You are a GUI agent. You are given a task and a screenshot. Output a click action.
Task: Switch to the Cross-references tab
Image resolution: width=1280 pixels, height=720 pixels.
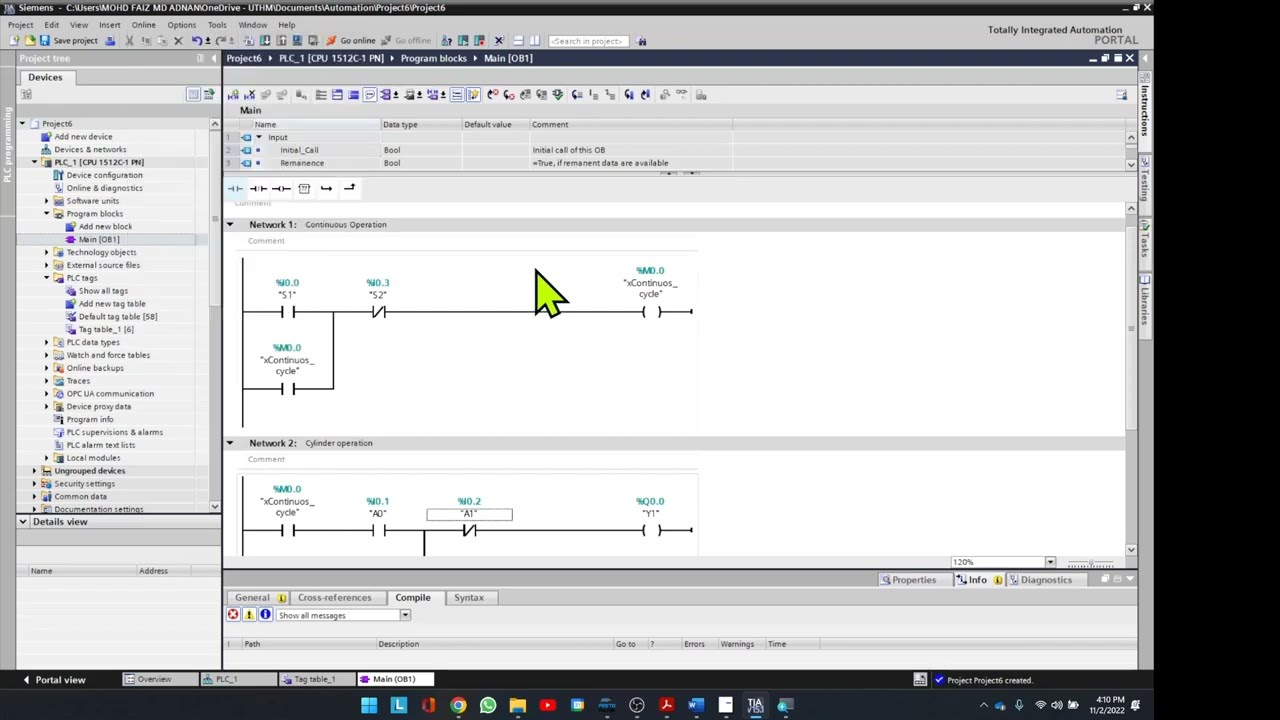(x=334, y=598)
